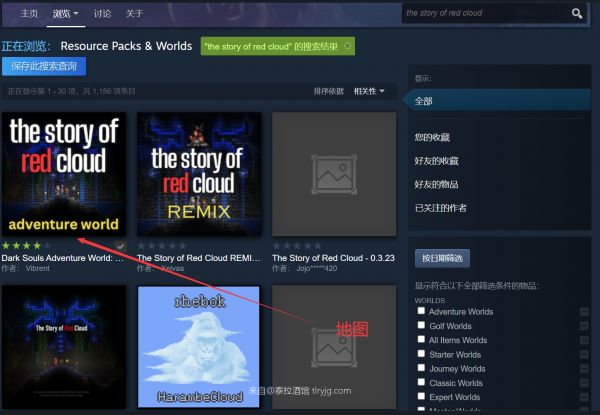Open 好友的物品 in the sidebar
Viewport: 600px width, 415px height.
click(x=437, y=185)
